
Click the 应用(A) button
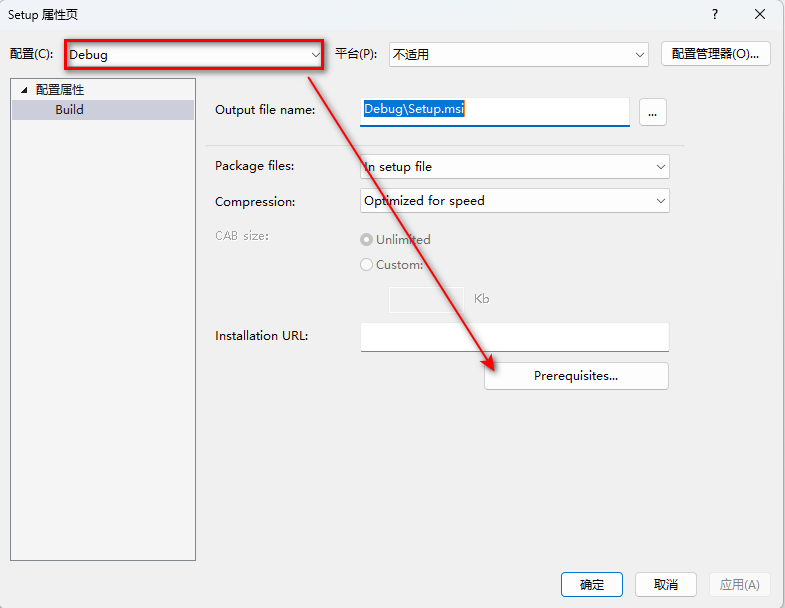click(739, 584)
